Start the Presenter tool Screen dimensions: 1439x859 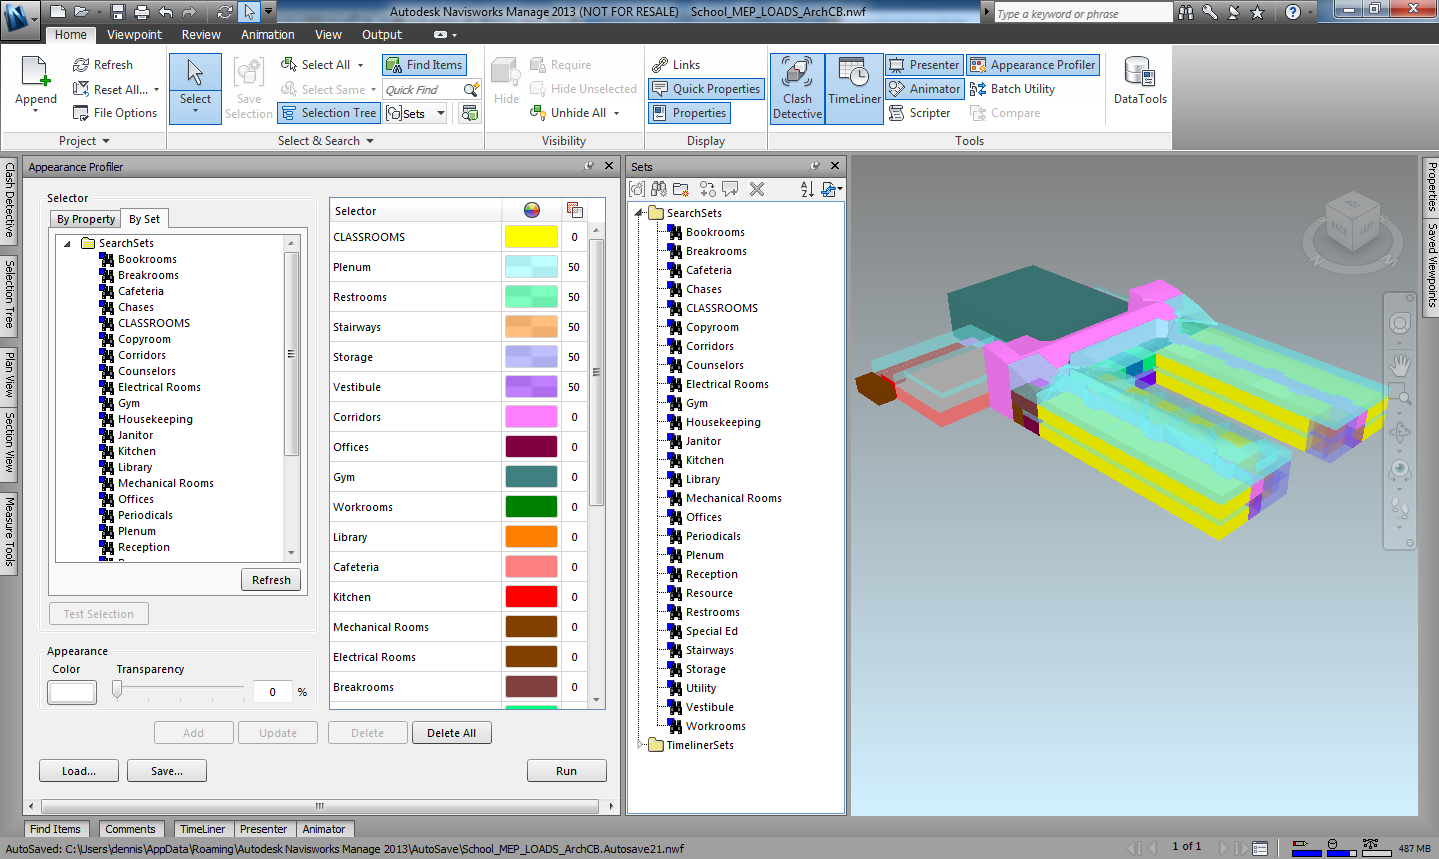coord(923,64)
